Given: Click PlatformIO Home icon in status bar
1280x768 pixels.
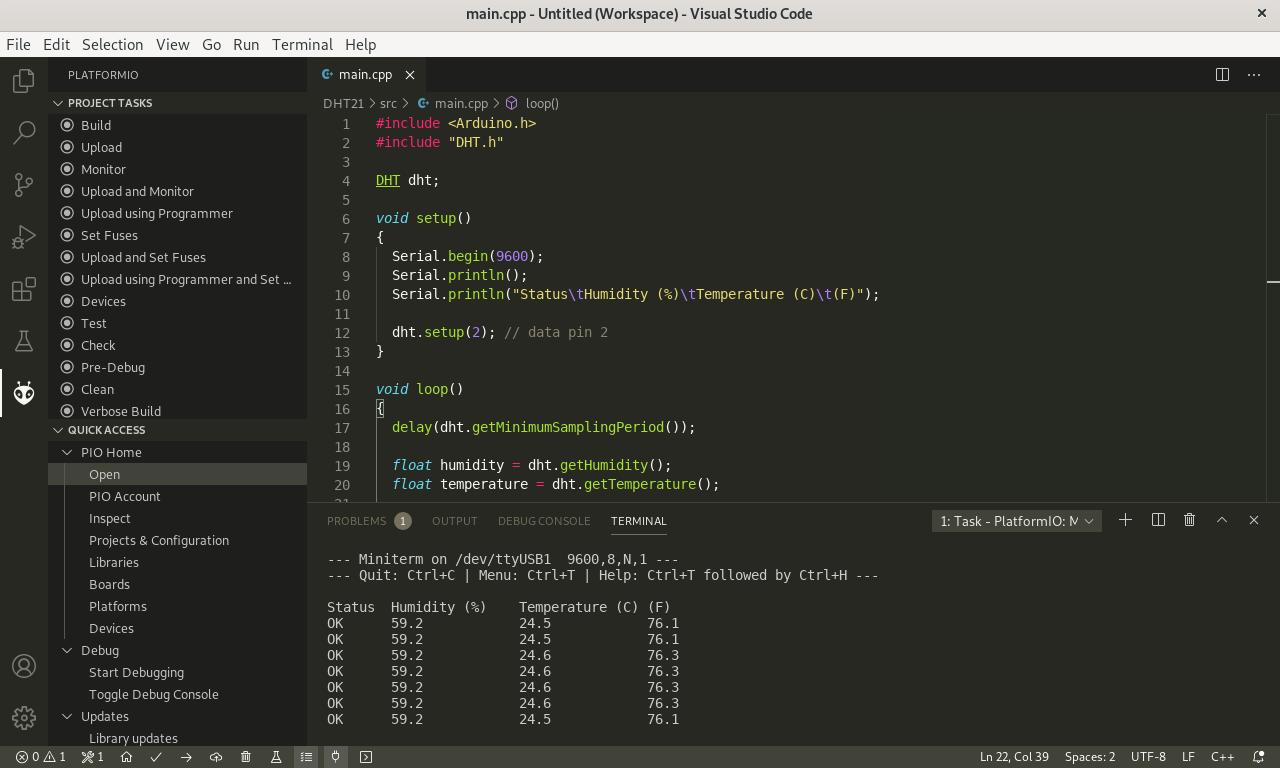Looking at the screenshot, I should pos(126,757).
